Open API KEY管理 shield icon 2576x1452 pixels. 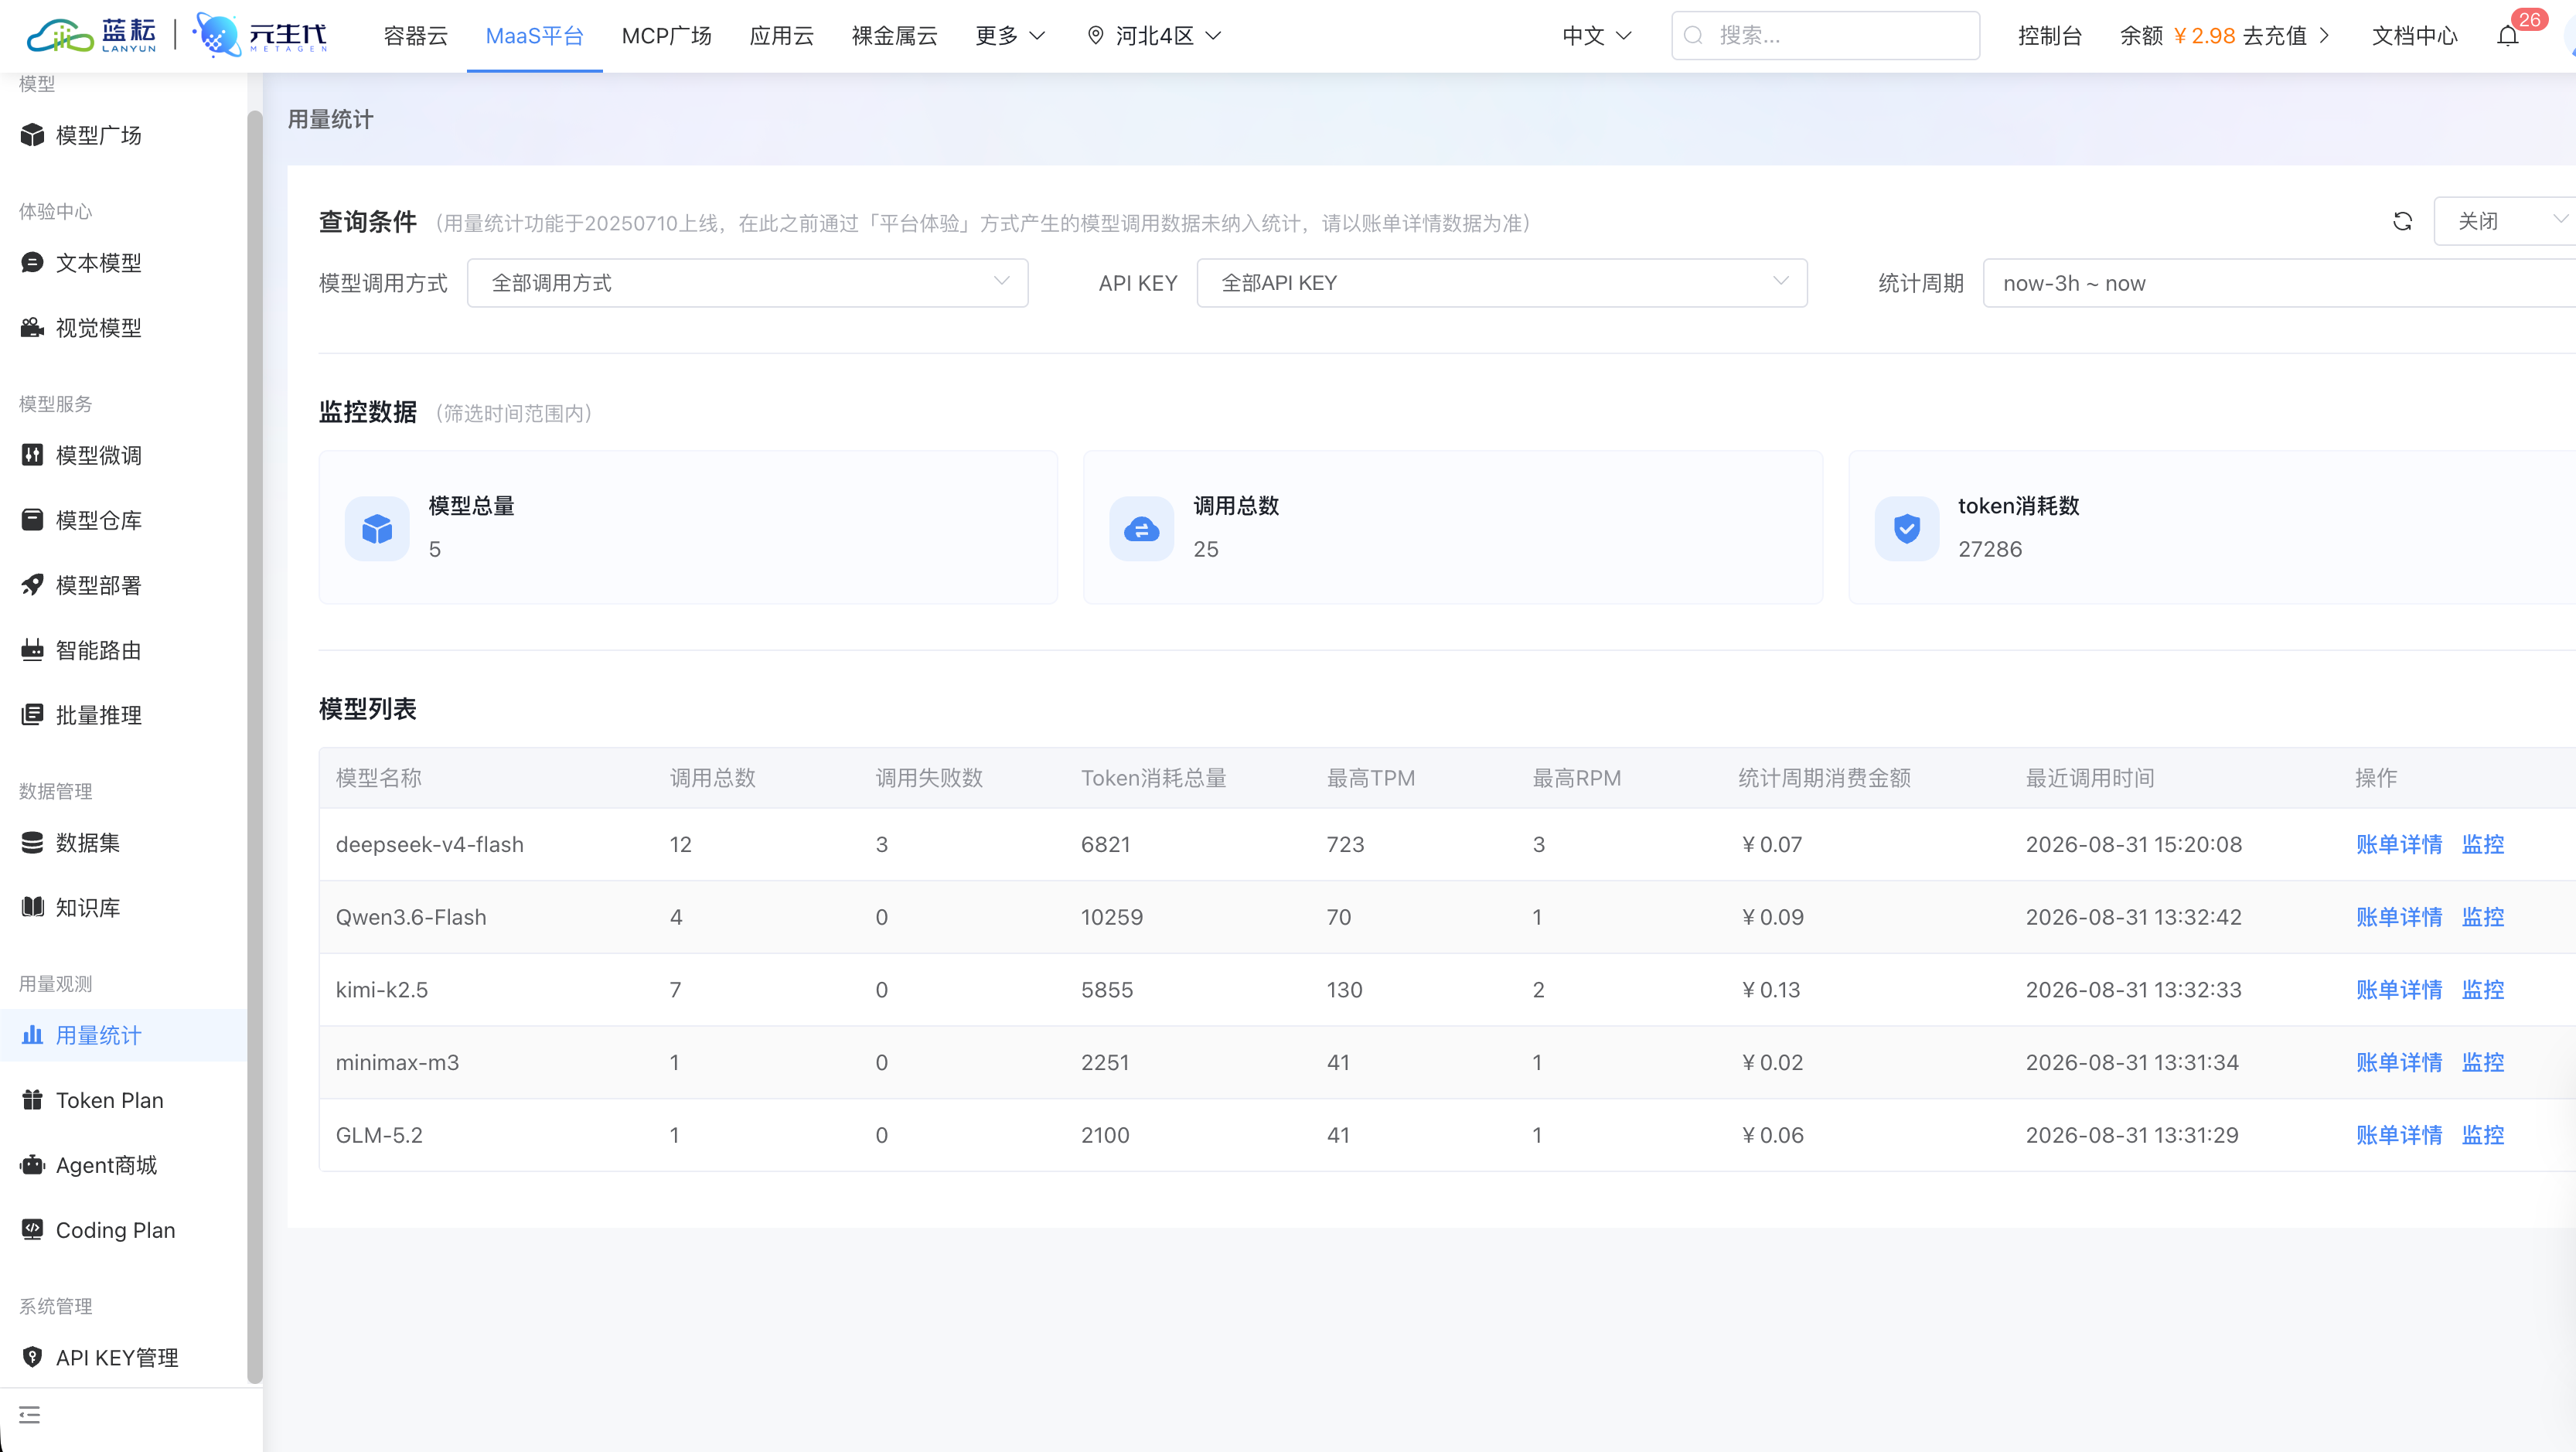point(32,1357)
